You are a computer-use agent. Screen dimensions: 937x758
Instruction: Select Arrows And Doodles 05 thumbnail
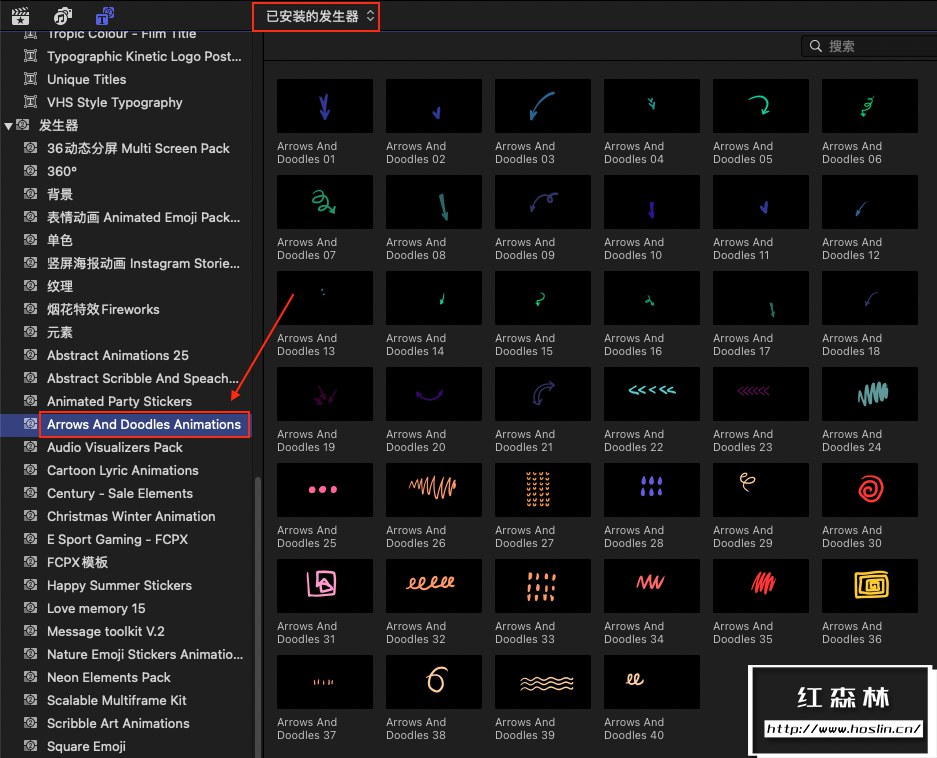[761, 106]
